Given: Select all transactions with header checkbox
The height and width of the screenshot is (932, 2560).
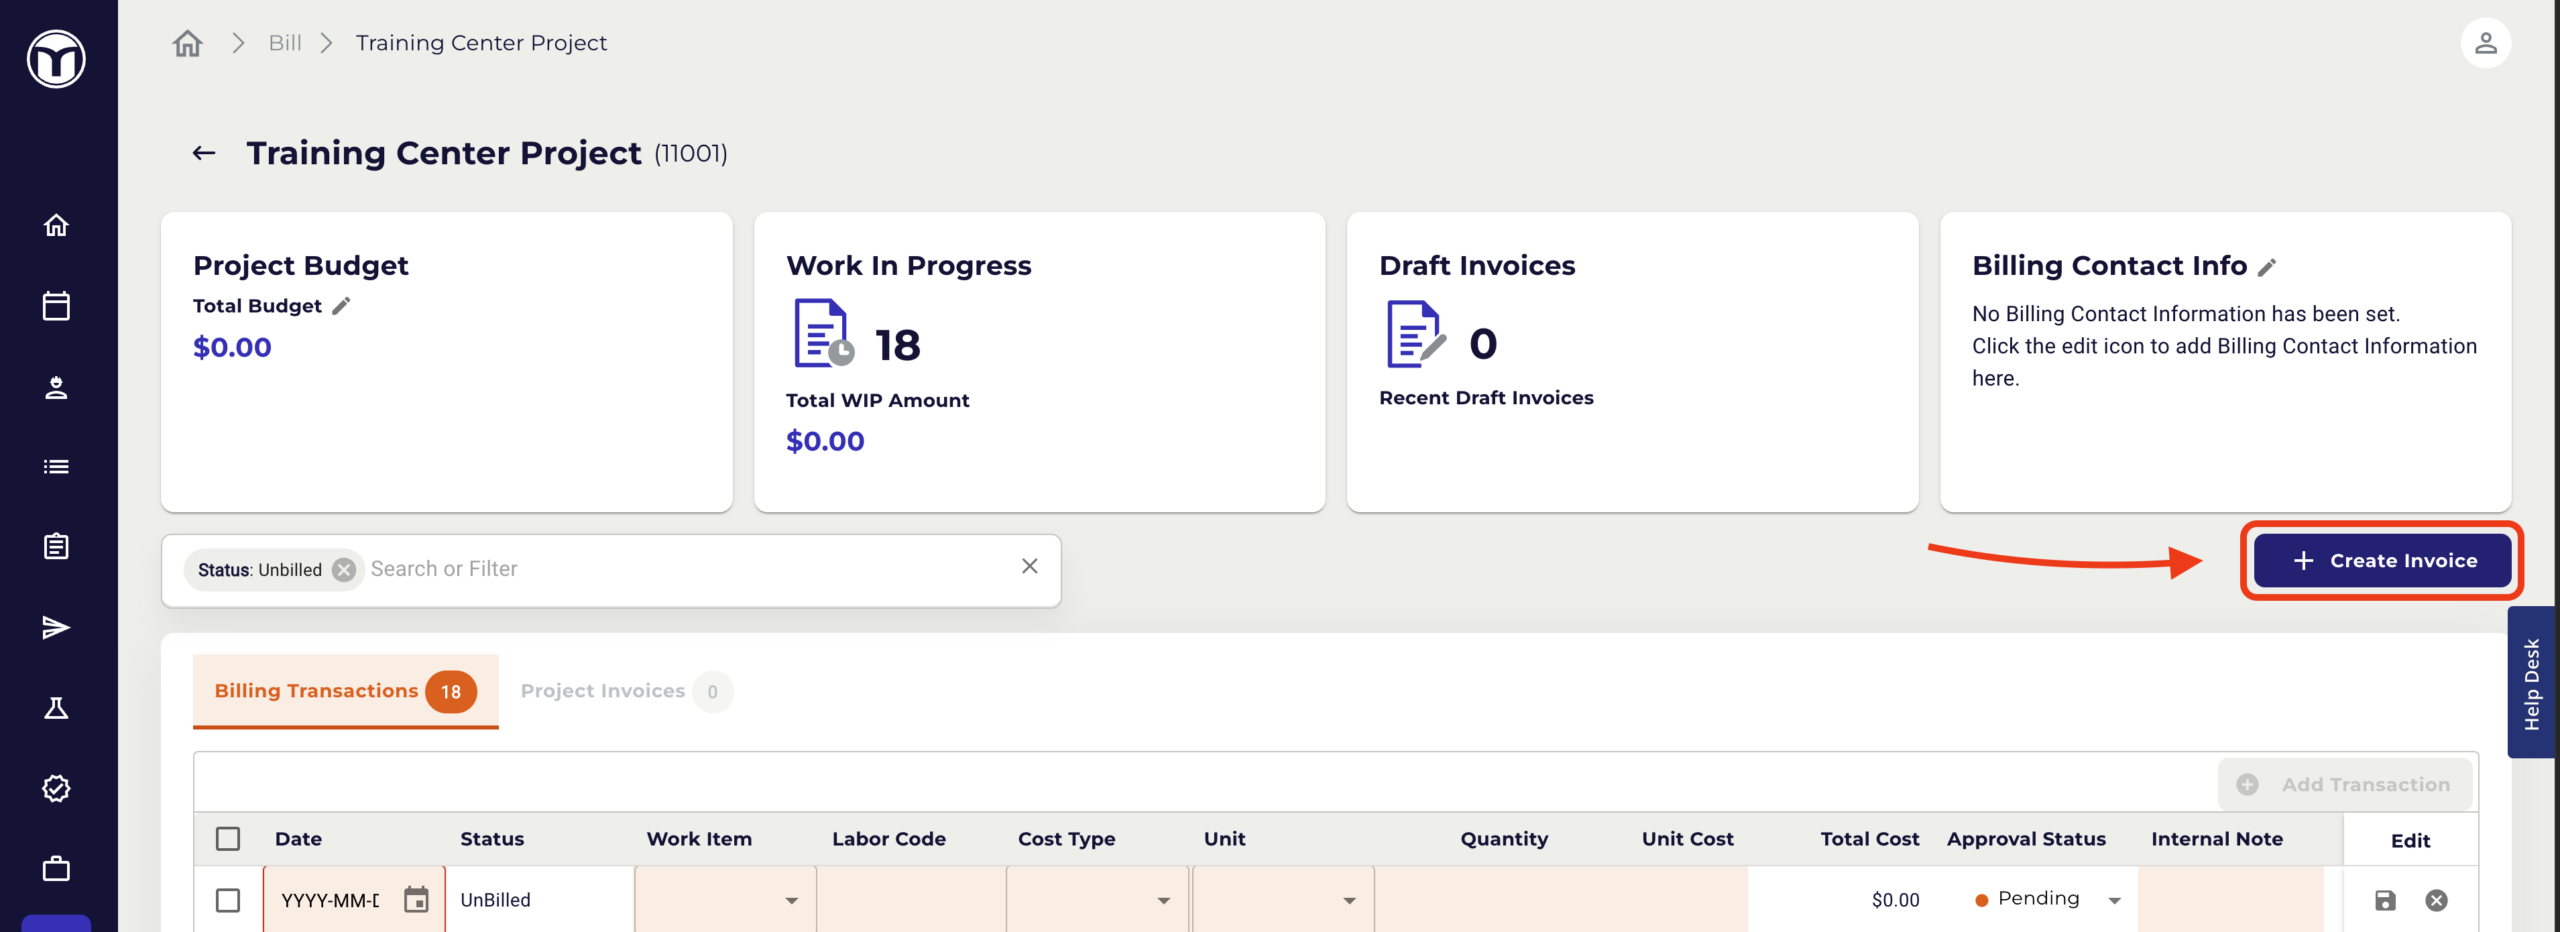Looking at the screenshot, I should [x=228, y=839].
